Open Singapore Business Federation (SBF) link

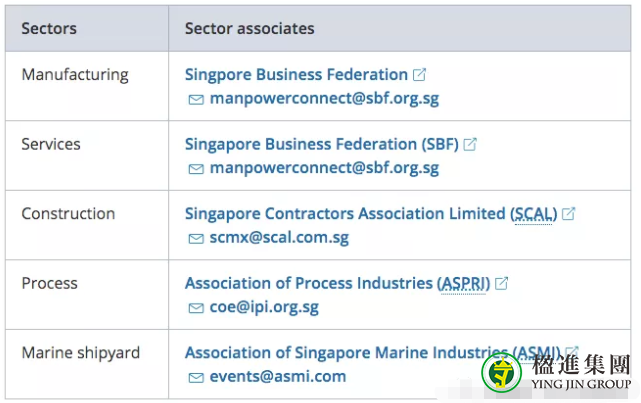pyautogui.click(x=321, y=145)
